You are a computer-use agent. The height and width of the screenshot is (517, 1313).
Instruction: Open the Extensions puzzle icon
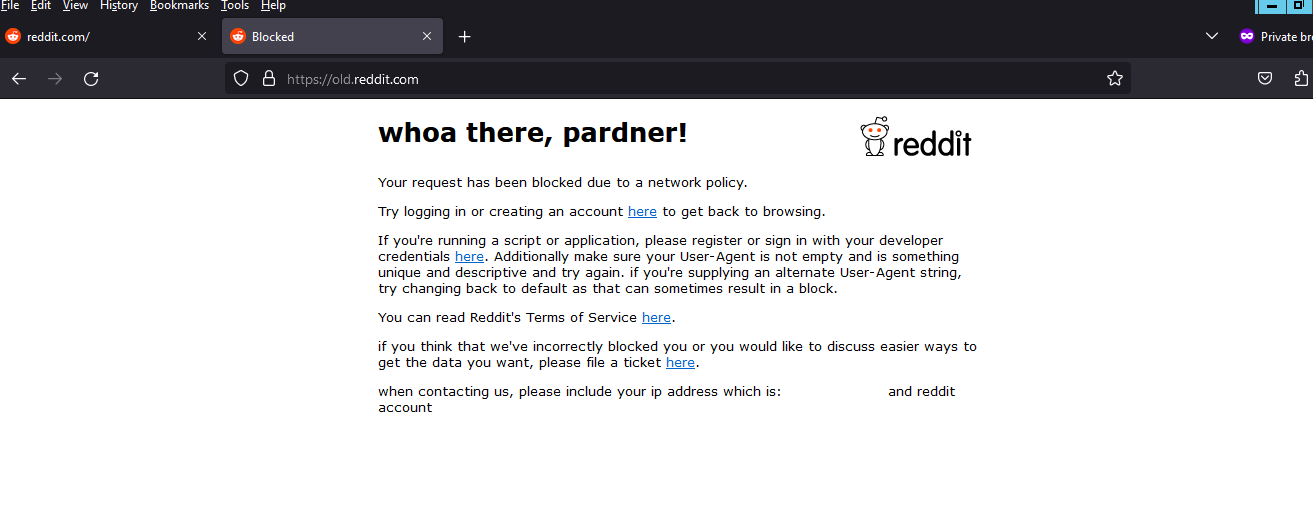pyautogui.click(x=1301, y=78)
